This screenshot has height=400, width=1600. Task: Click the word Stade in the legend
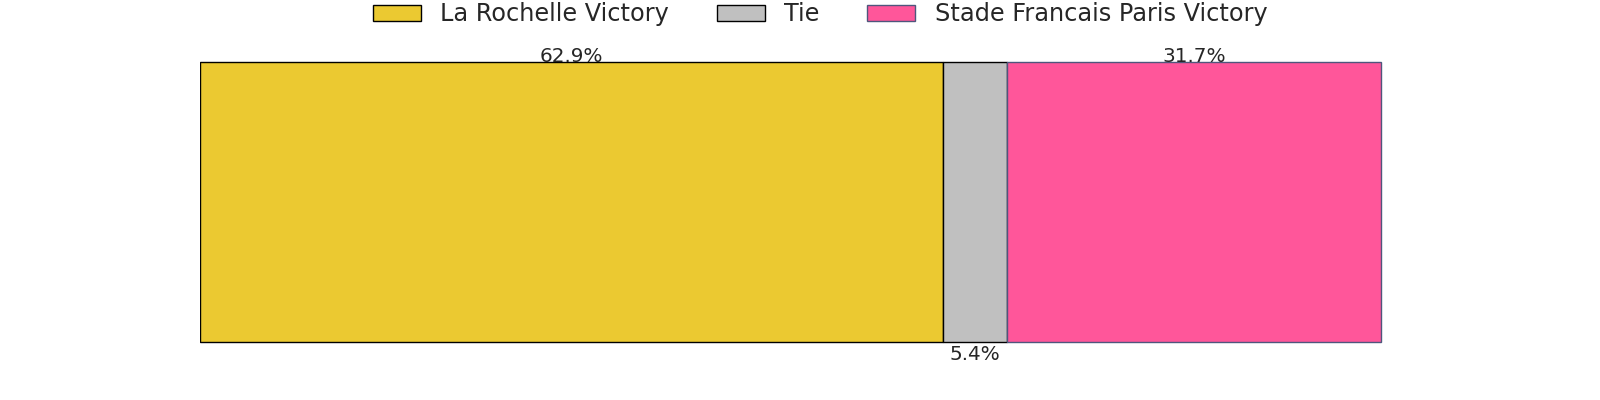tap(968, 14)
